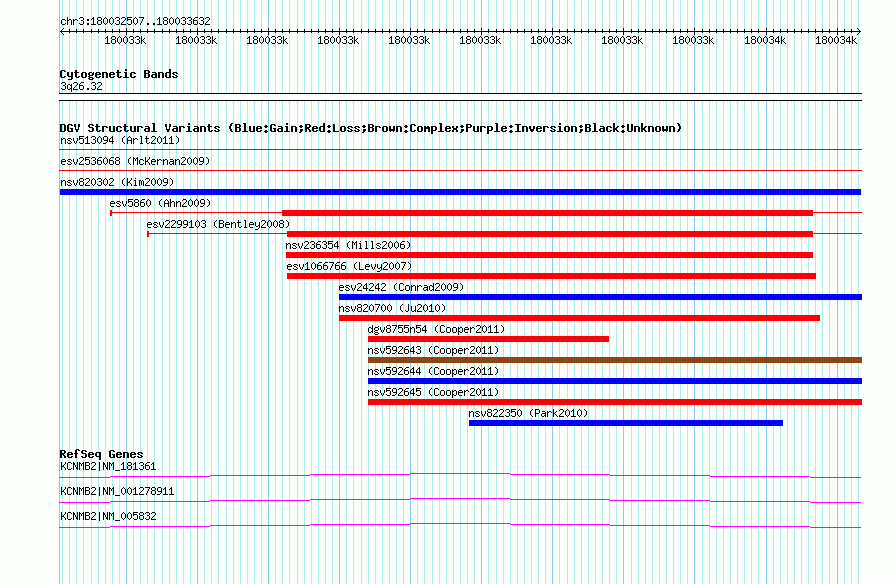Select the blue bar below nsv592644 (Cooper2011)

[615, 381]
